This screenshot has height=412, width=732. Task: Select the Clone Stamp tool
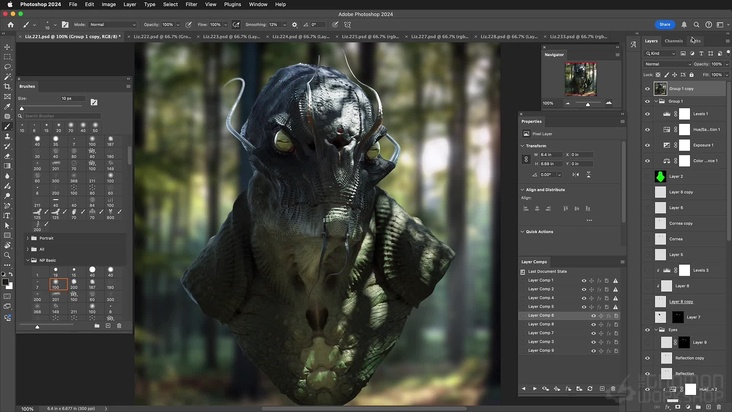(x=7, y=136)
